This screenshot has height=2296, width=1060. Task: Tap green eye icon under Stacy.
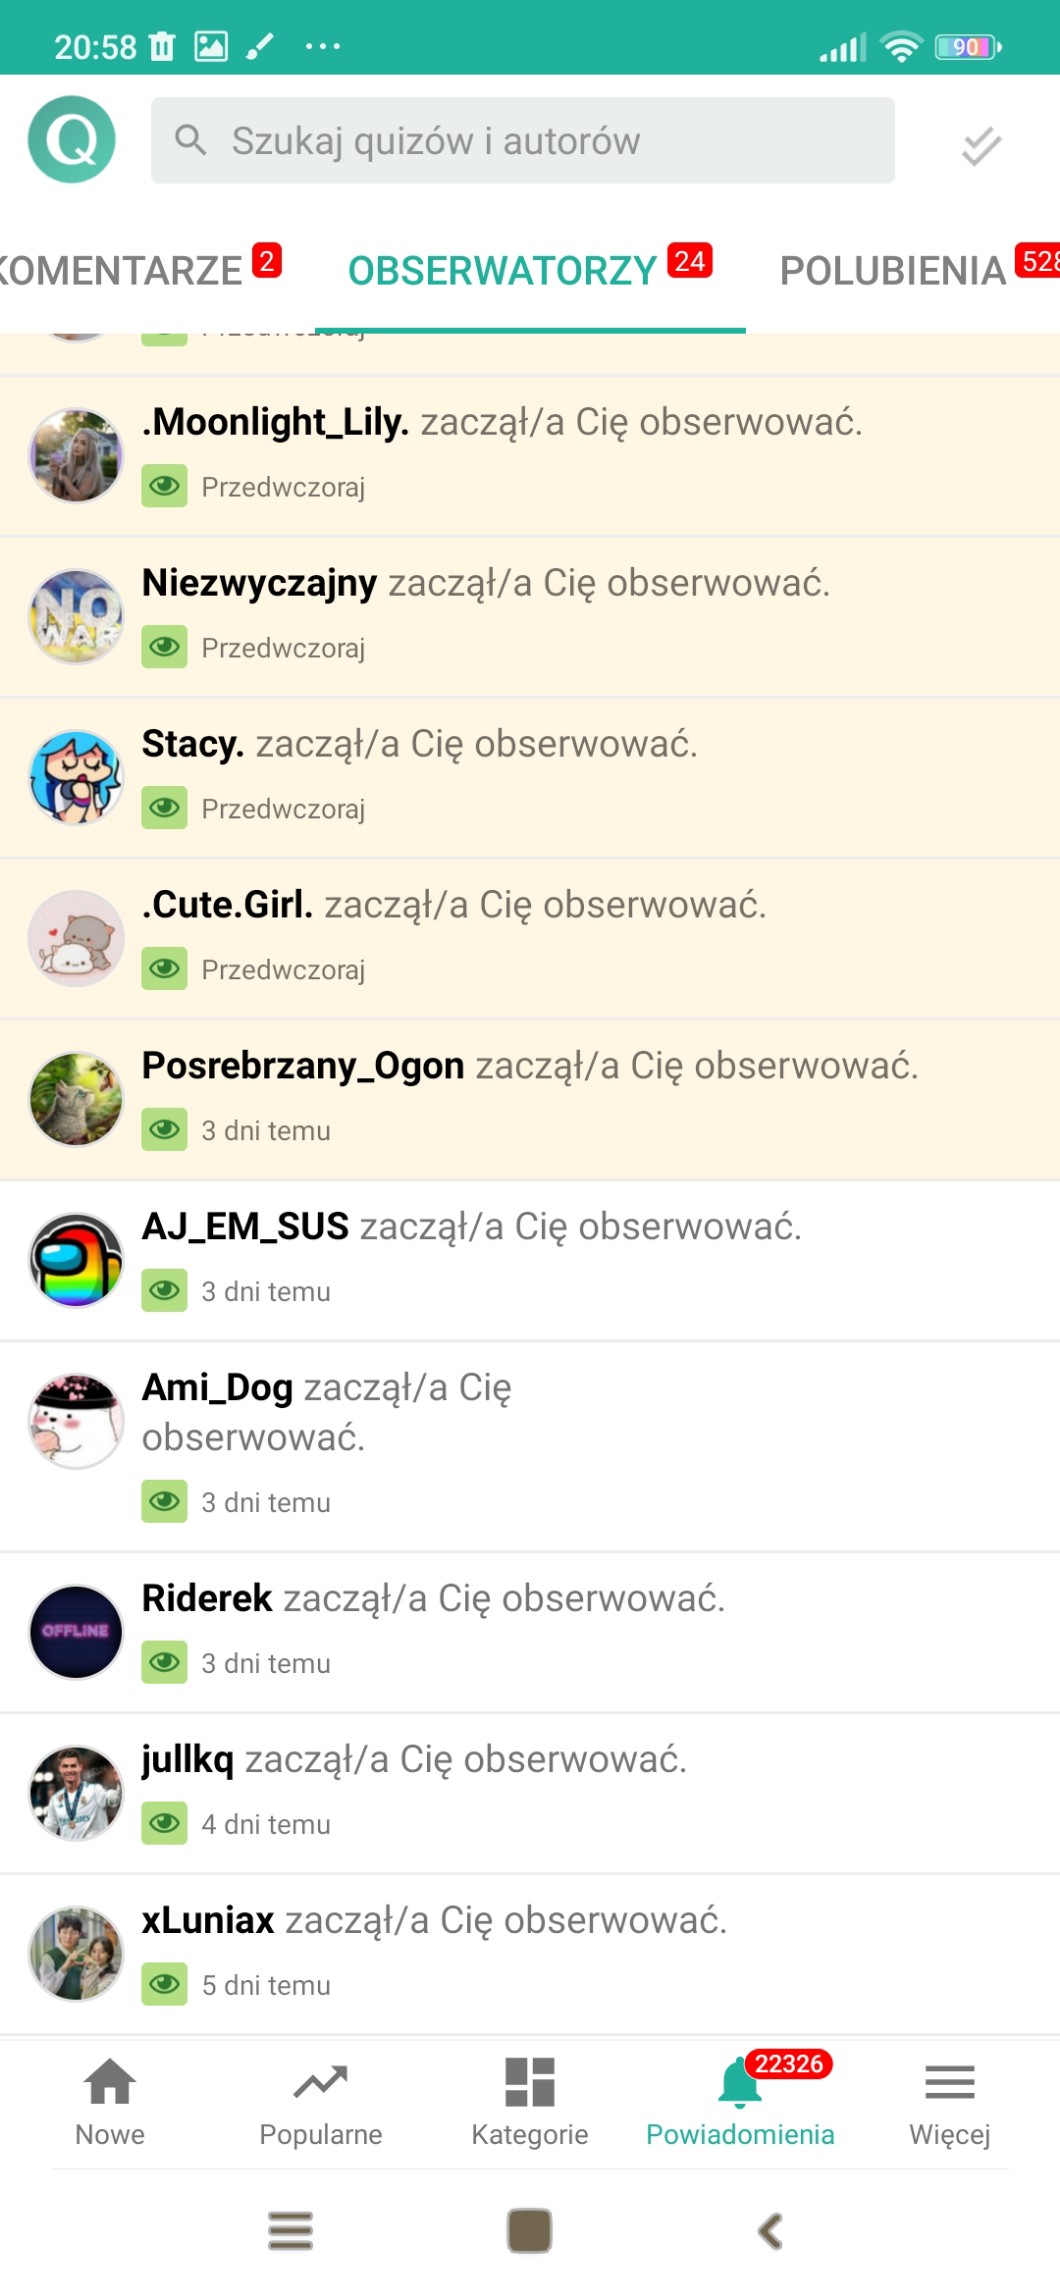(164, 807)
